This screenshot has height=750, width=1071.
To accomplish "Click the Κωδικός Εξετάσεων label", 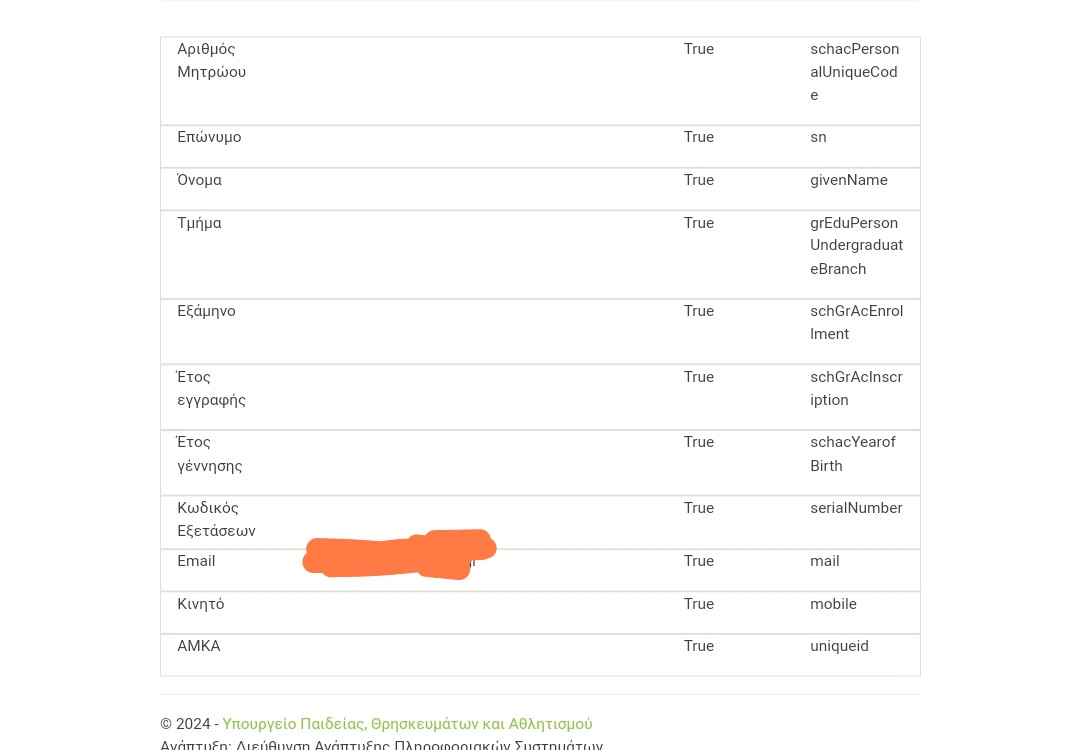I will pos(216,519).
